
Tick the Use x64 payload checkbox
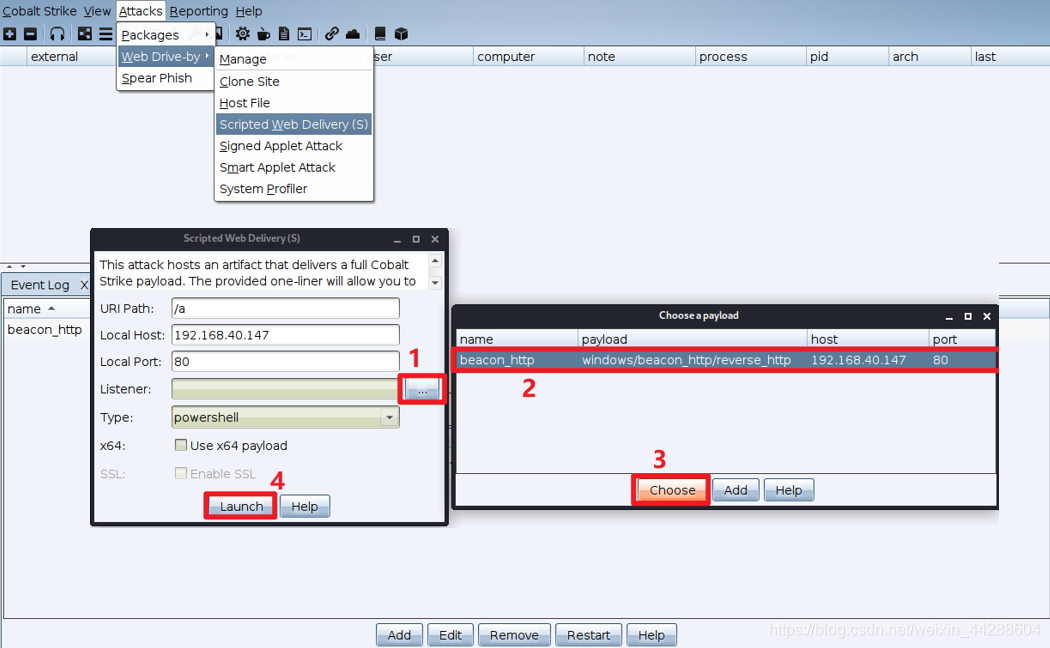[181, 445]
